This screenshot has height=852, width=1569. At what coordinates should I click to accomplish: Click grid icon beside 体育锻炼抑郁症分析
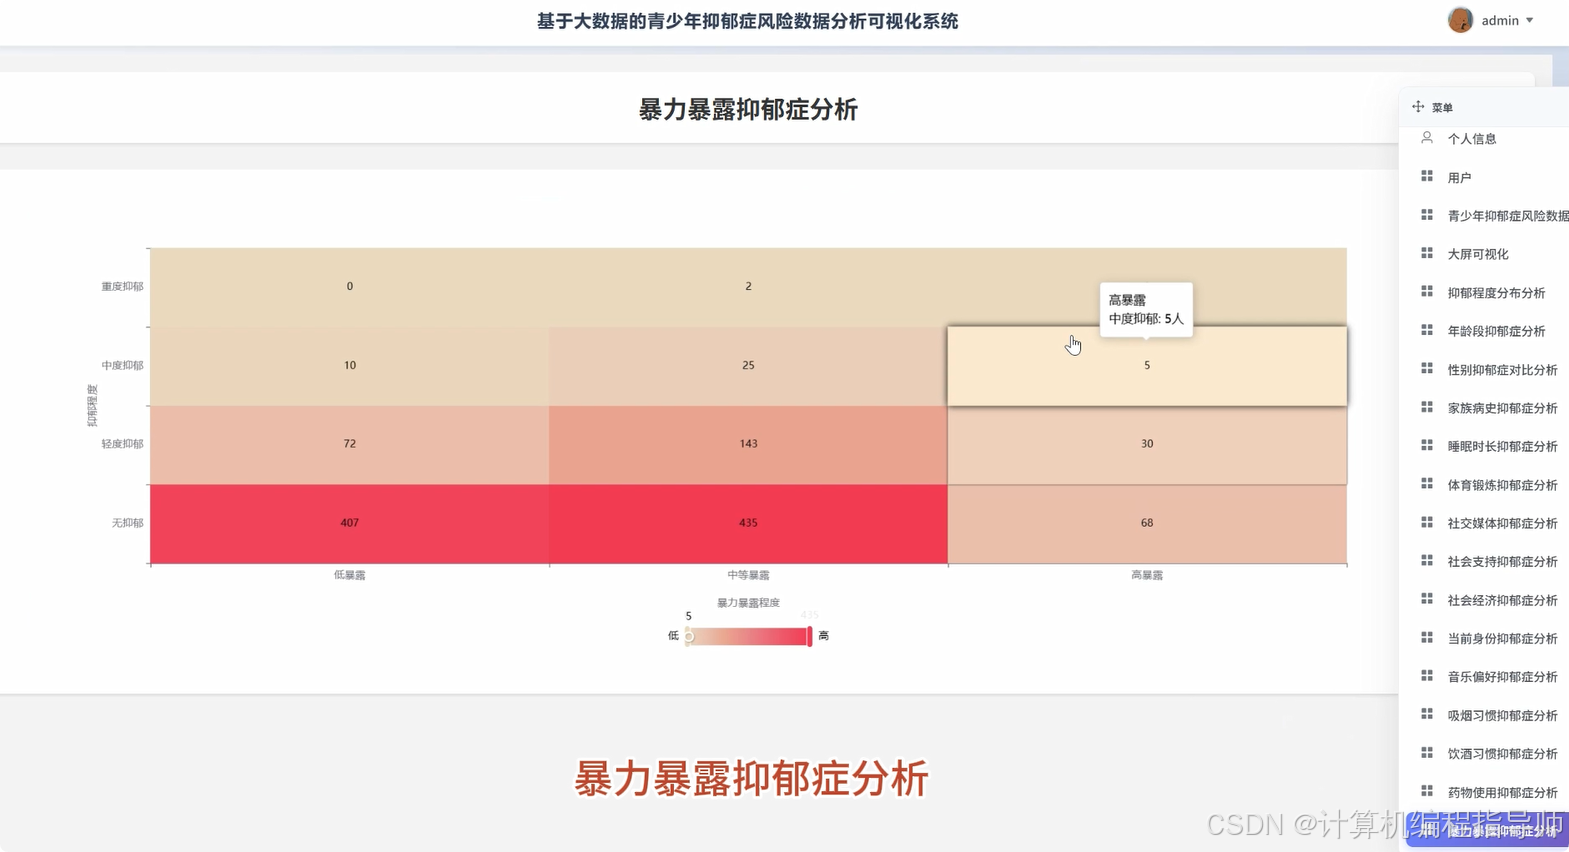[1427, 484]
